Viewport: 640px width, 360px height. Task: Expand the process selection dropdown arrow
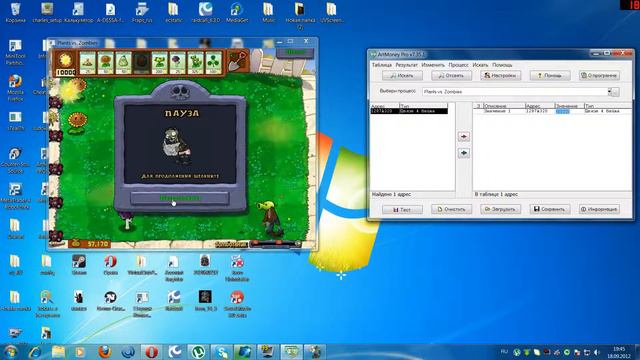tap(610, 92)
